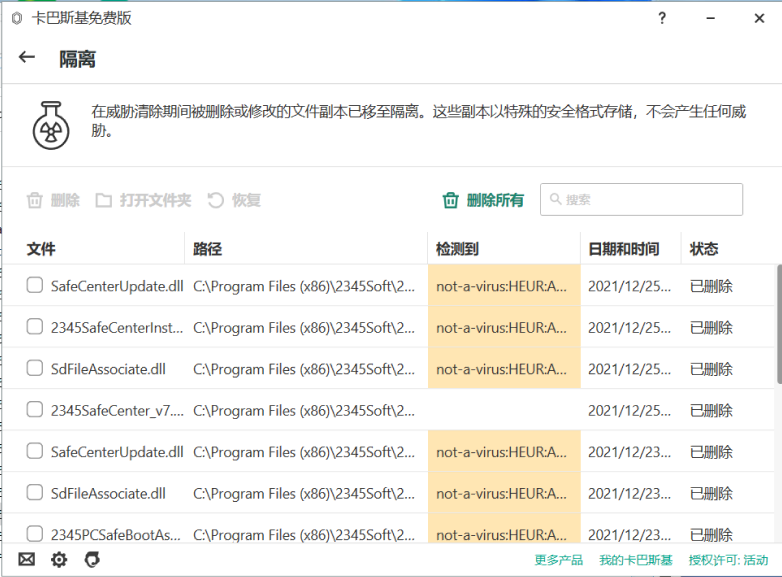
Task: Check the first SdFileAssociate.dll row checkbox
Action: tap(34, 368)
